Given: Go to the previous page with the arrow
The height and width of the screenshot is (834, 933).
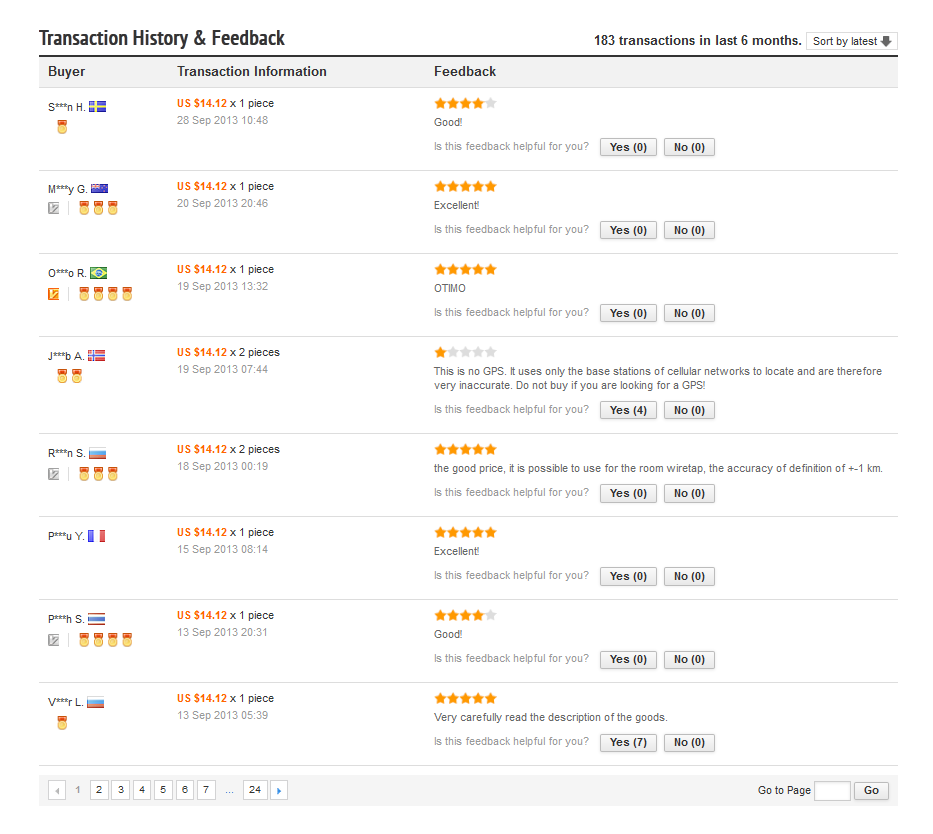Looking at the screenshot, I should point(57,791).
